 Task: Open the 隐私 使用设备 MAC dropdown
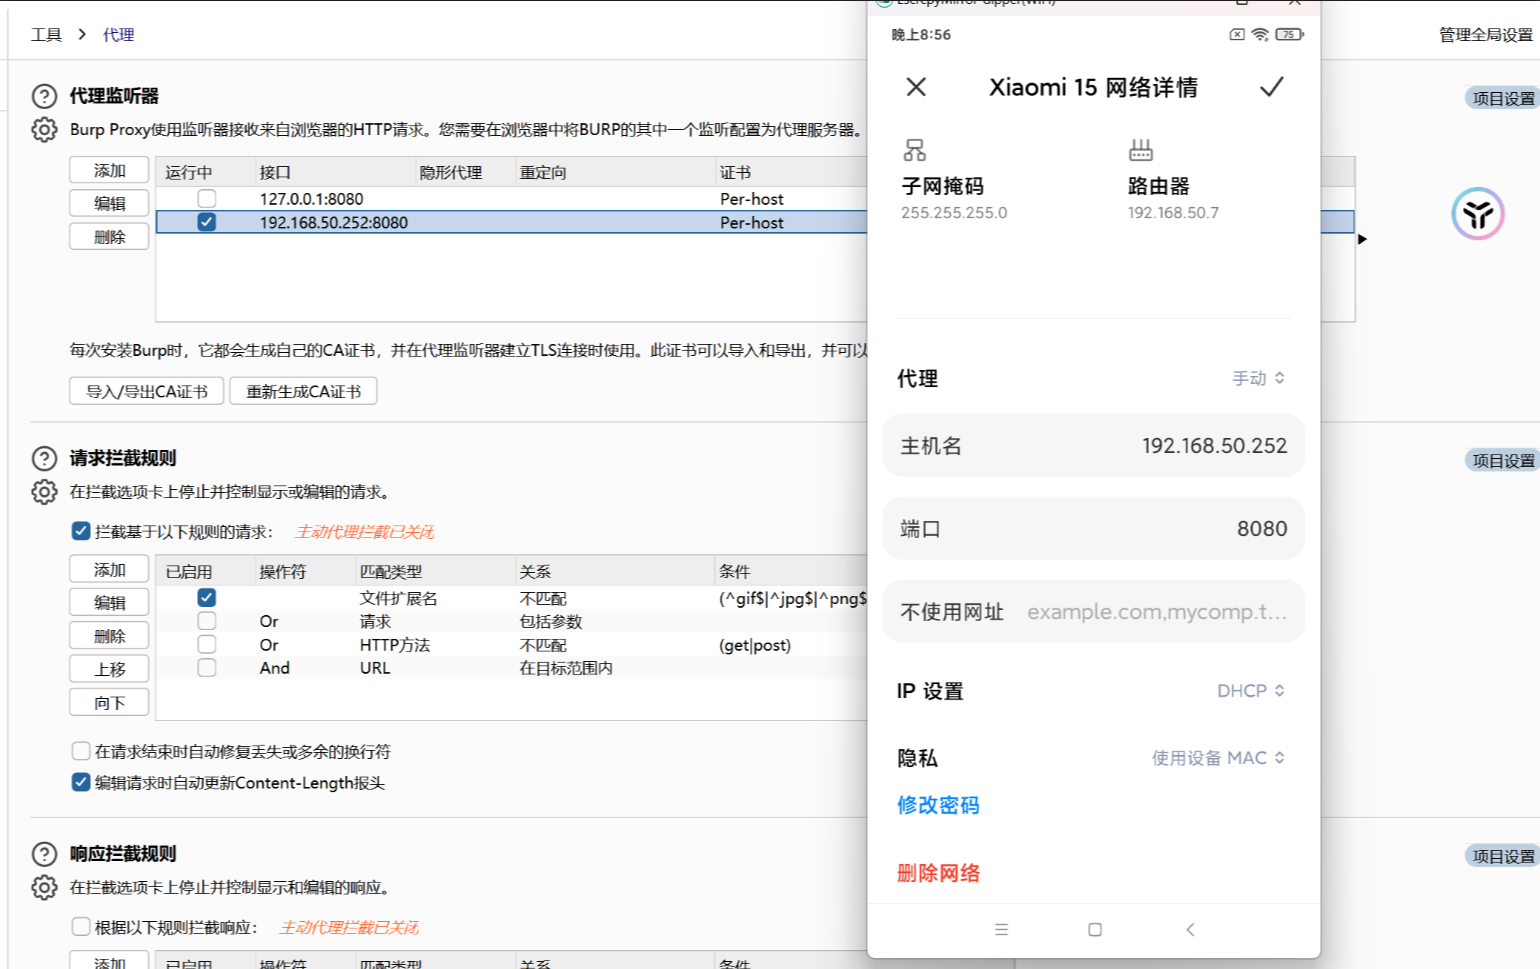click(1218, 758)
